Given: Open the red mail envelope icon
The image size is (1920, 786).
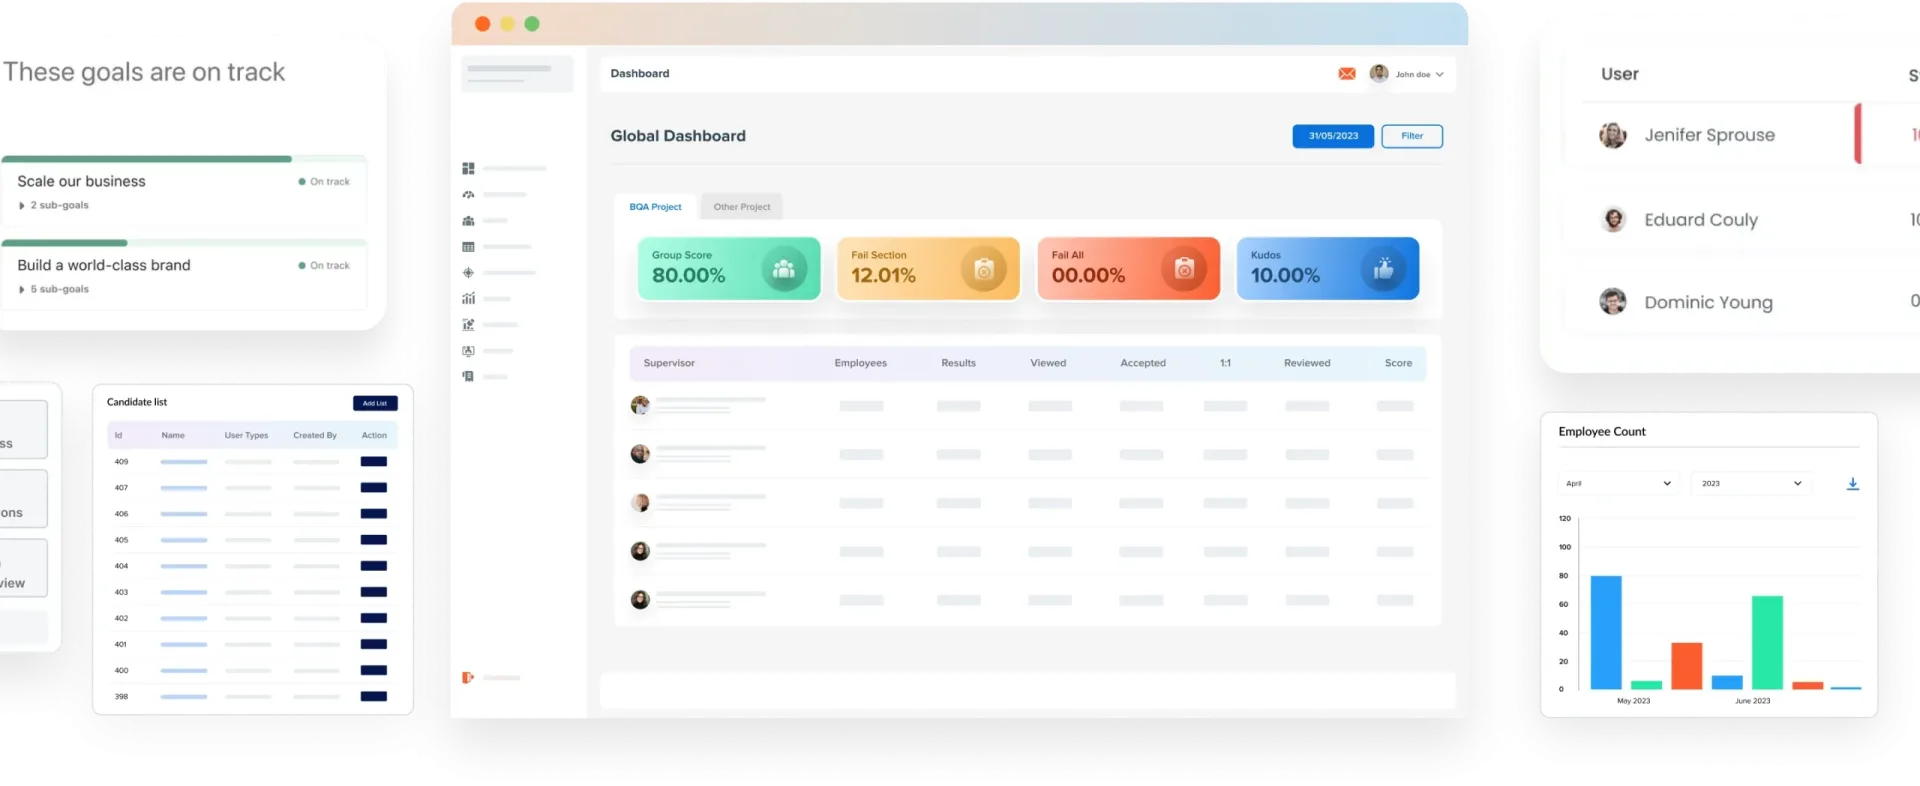Looking at the screenshot, I should 1347,74.
